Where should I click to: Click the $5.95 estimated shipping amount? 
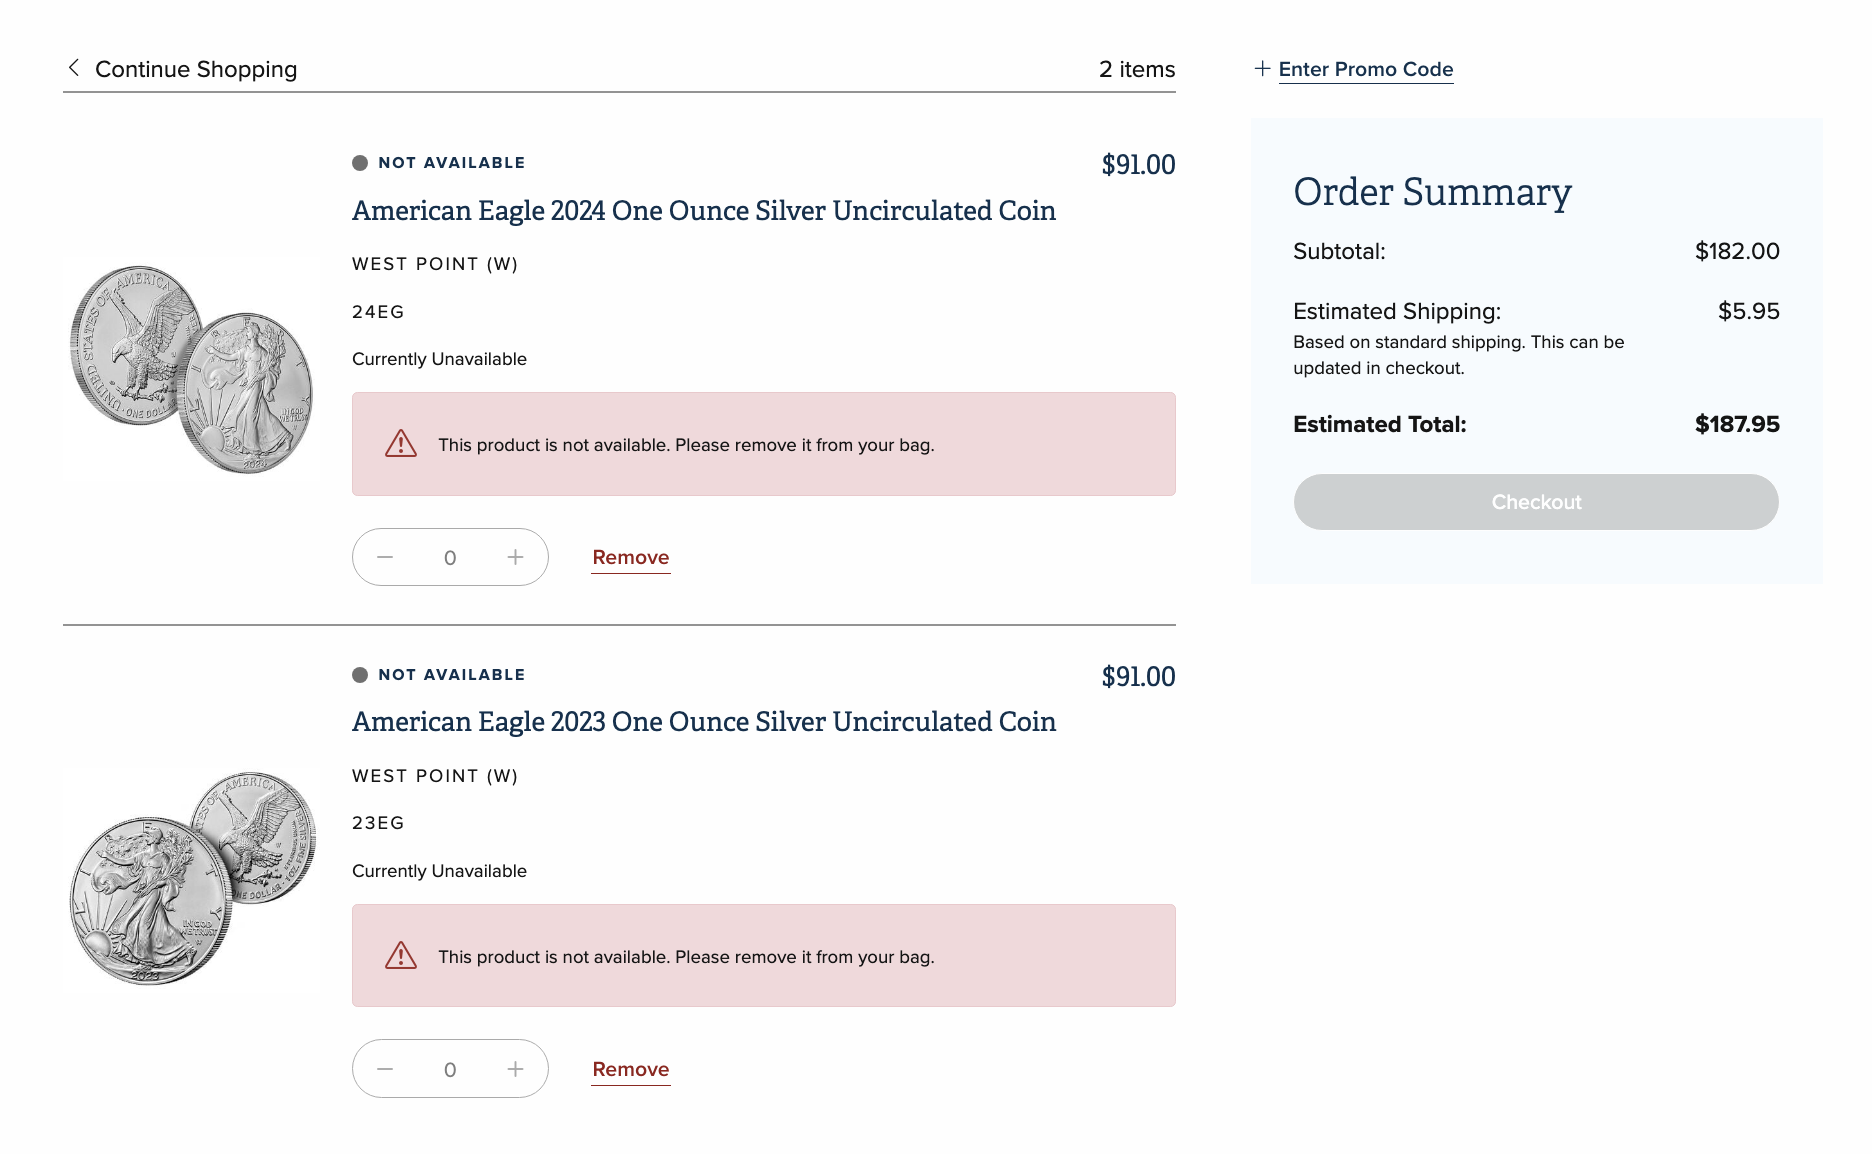click(1749, 311)
